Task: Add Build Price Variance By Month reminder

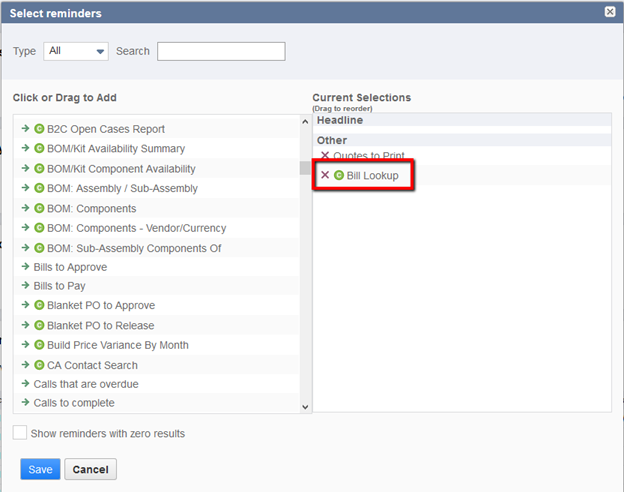Action: [117, 345]
